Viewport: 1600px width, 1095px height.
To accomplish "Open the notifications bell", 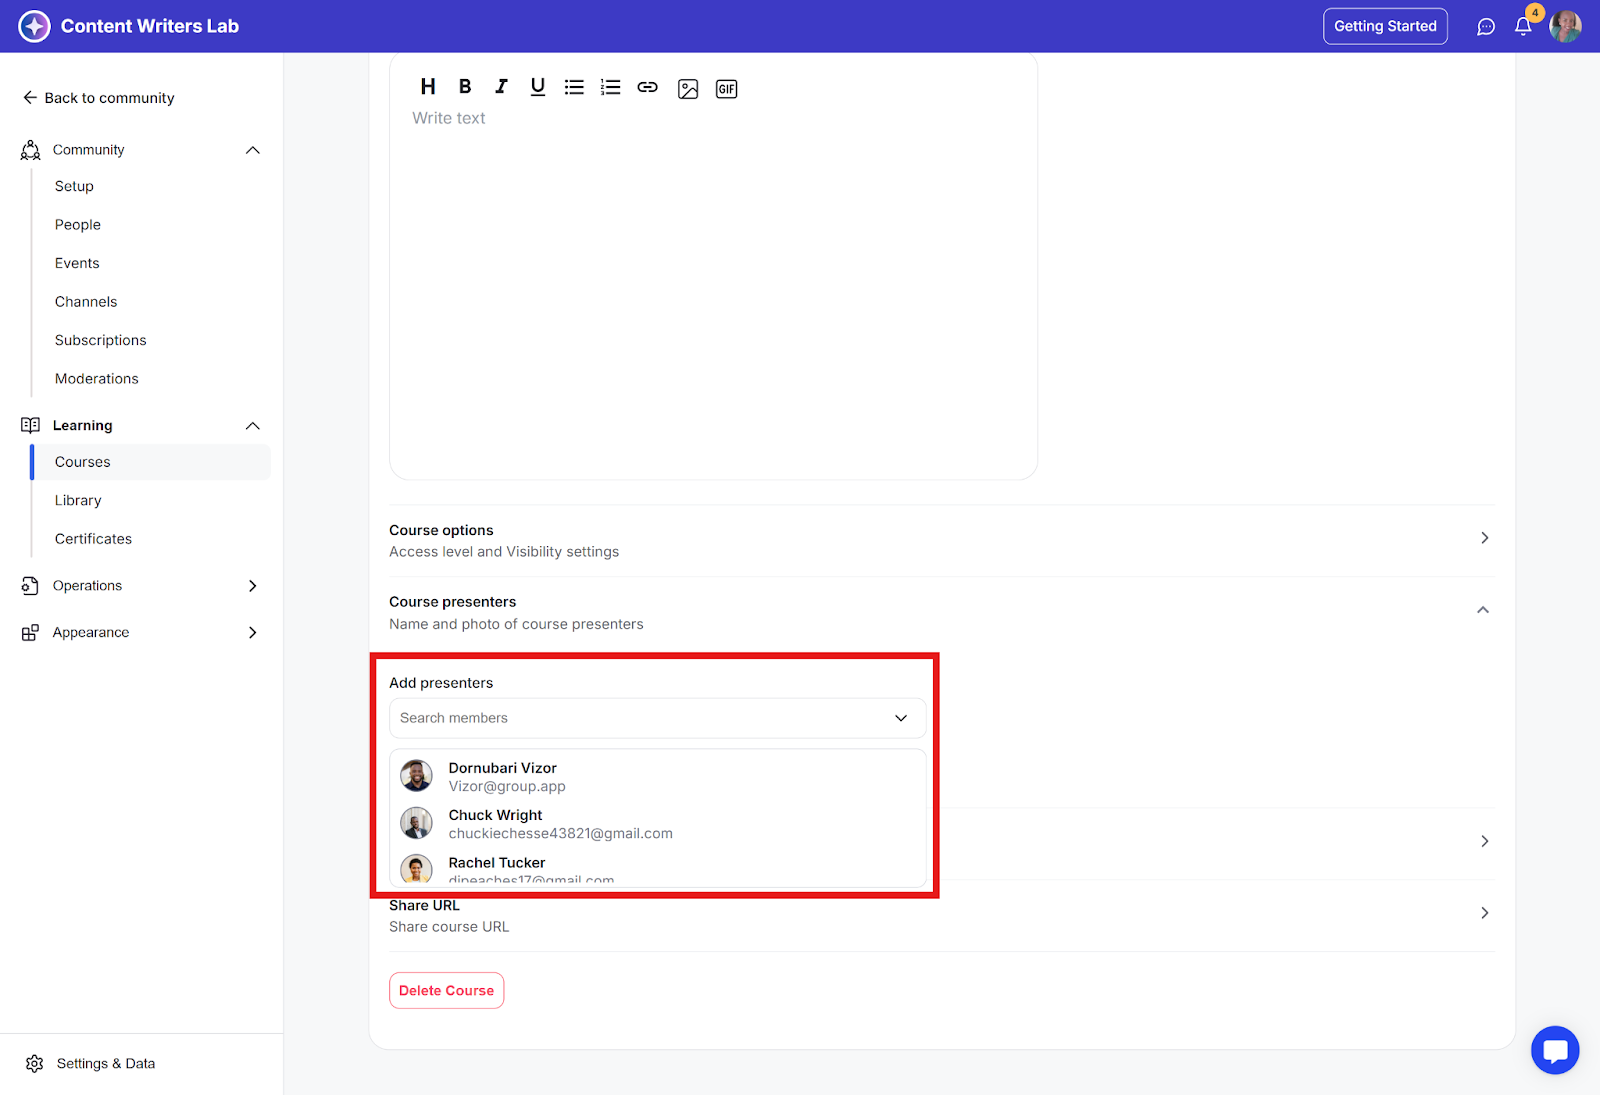I will coord(1523,27).
